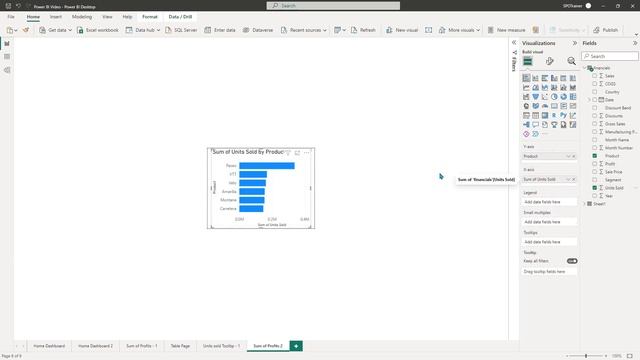640x360 pixels.
Task: Select the decomposition tree visual icon
Action: point(526,125)
